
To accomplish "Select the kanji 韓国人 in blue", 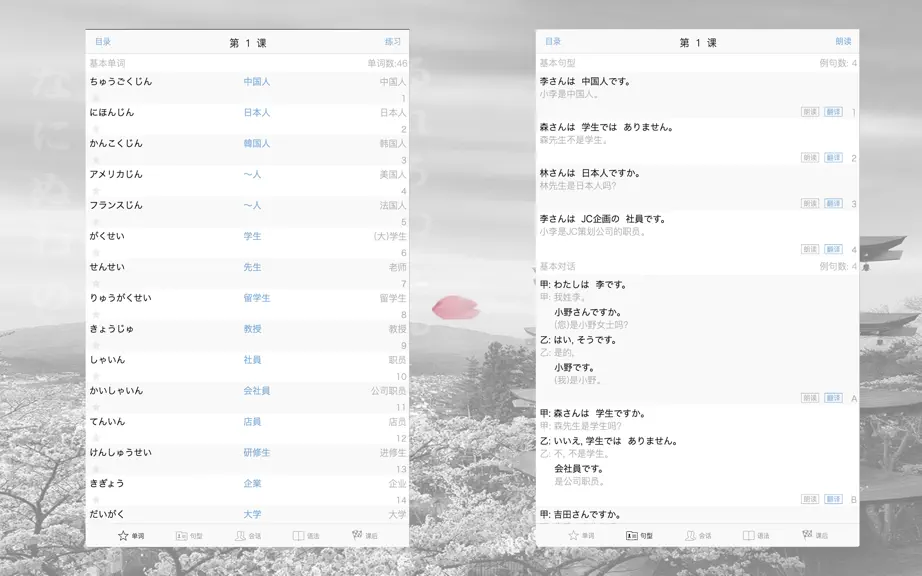I will click(x=257, y=143).
